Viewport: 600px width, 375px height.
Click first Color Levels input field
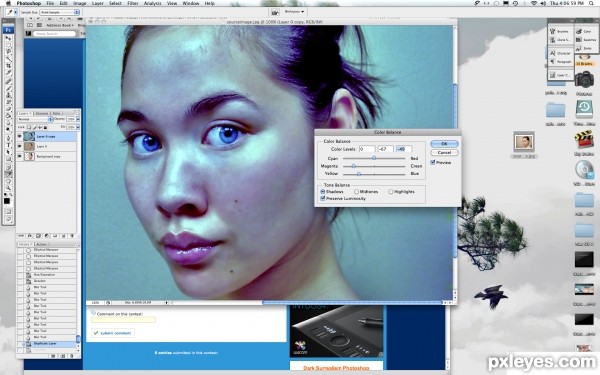click(367, 149)
